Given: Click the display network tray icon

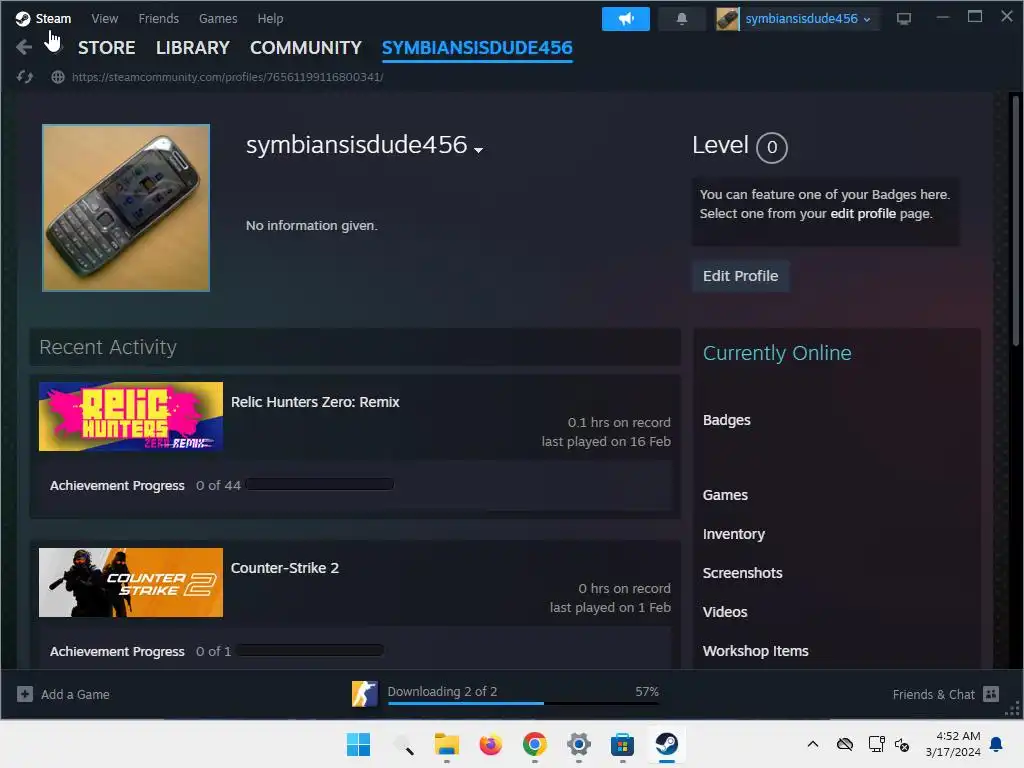Looking at the screenshot, I should [876, 744].
